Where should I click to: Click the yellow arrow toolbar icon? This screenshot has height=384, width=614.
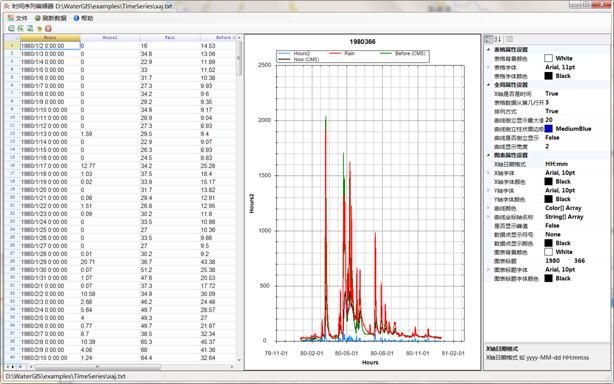39,28
